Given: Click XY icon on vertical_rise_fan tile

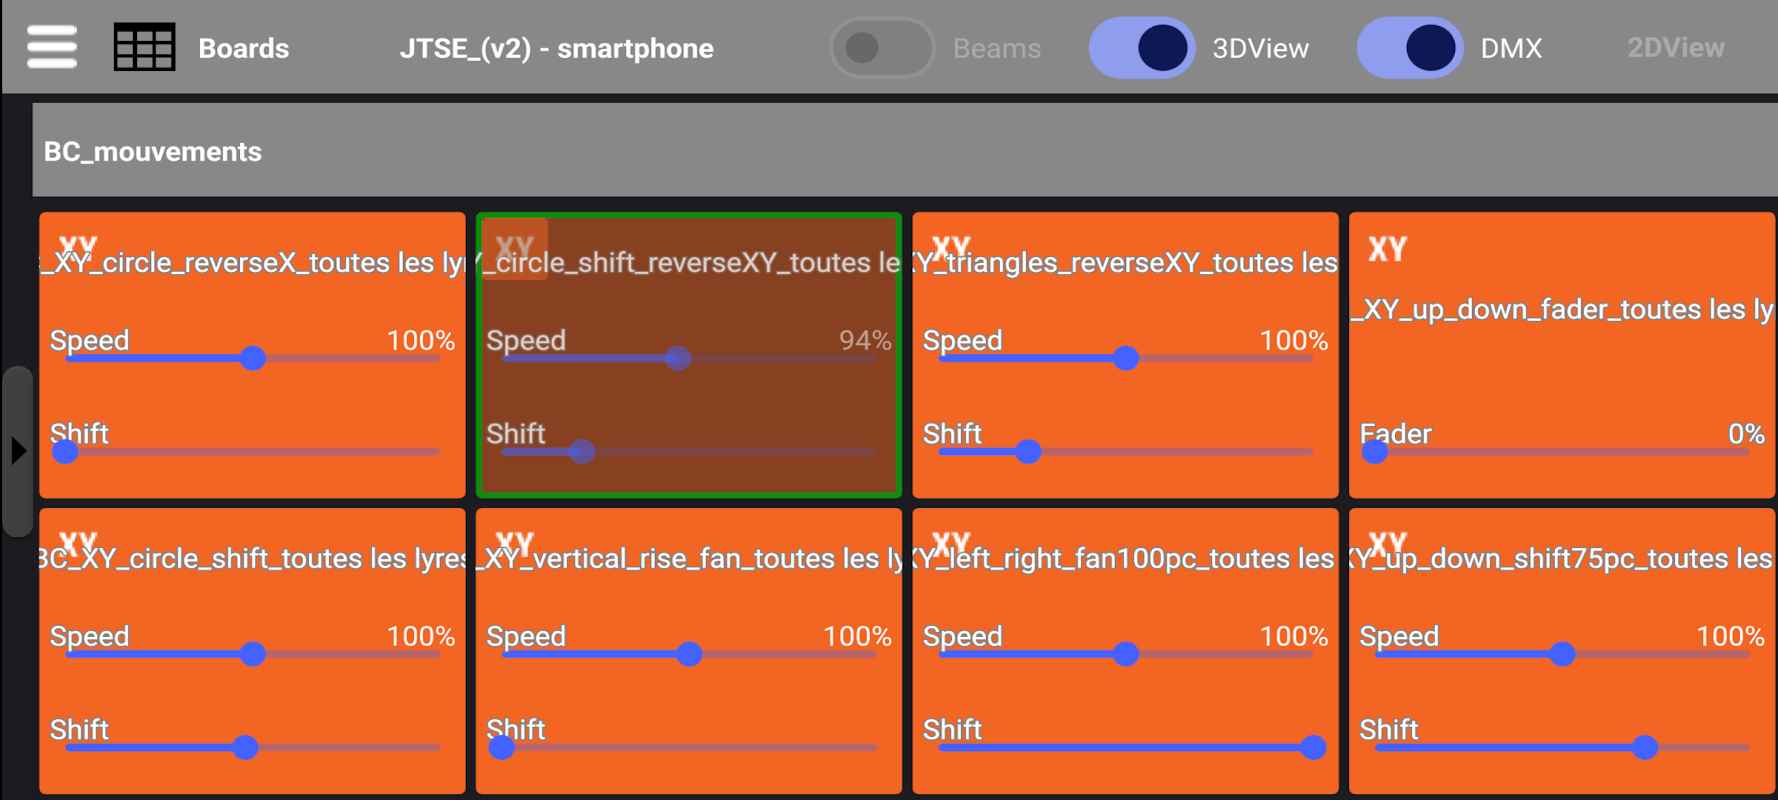Looking at the screenshot, I should point(514,542).
